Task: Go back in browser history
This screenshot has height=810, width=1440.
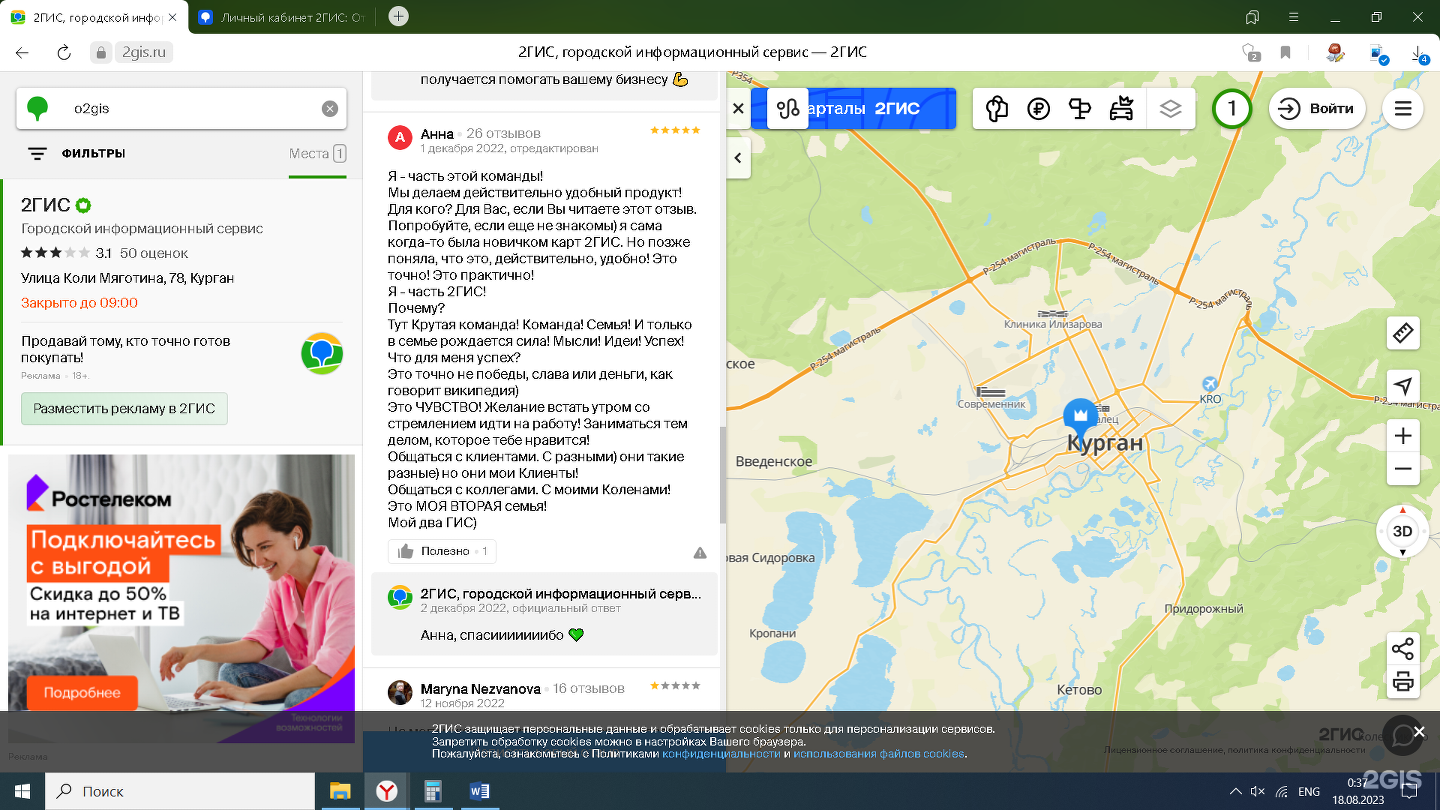Action: point(21,53)
